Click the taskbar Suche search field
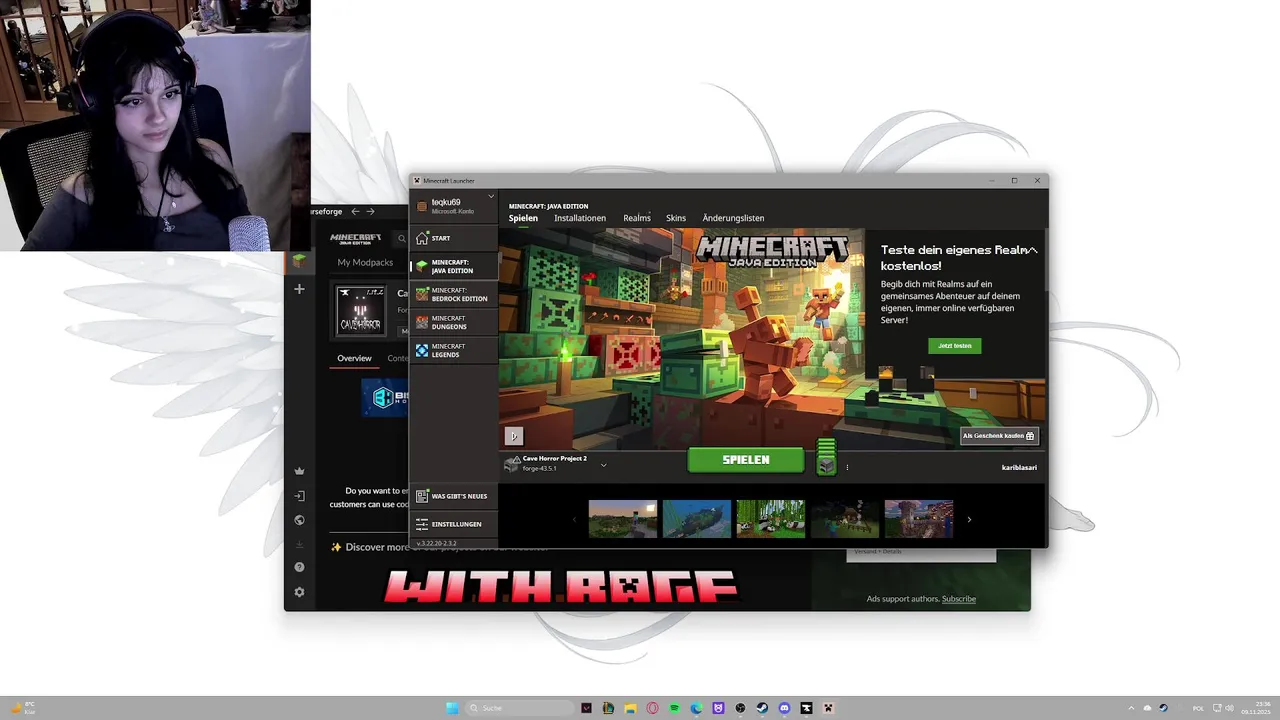 (520, 708)
